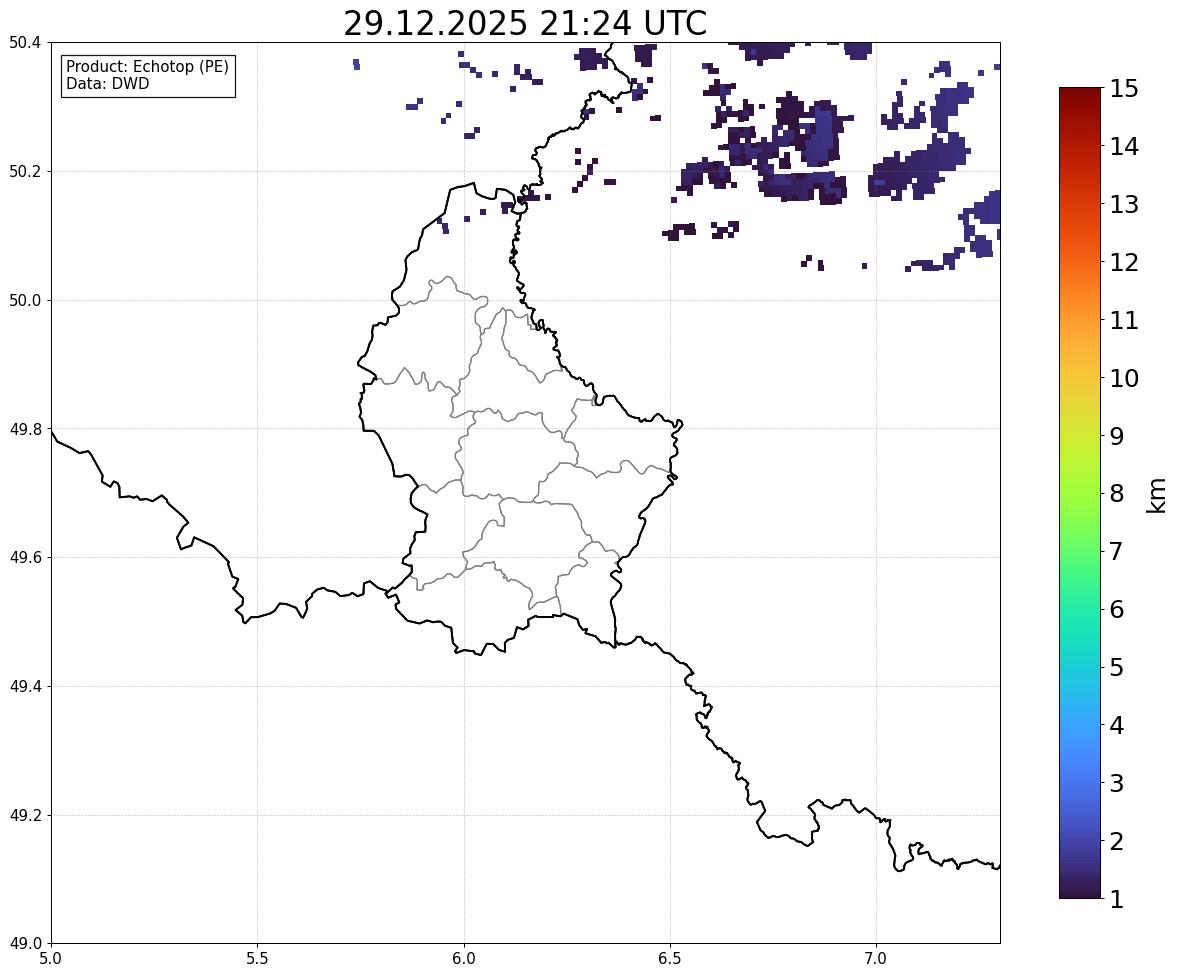Click the longitude tick label '7.0'
The width and height of the screenshot is (1178, 976).
click(877, 959)
